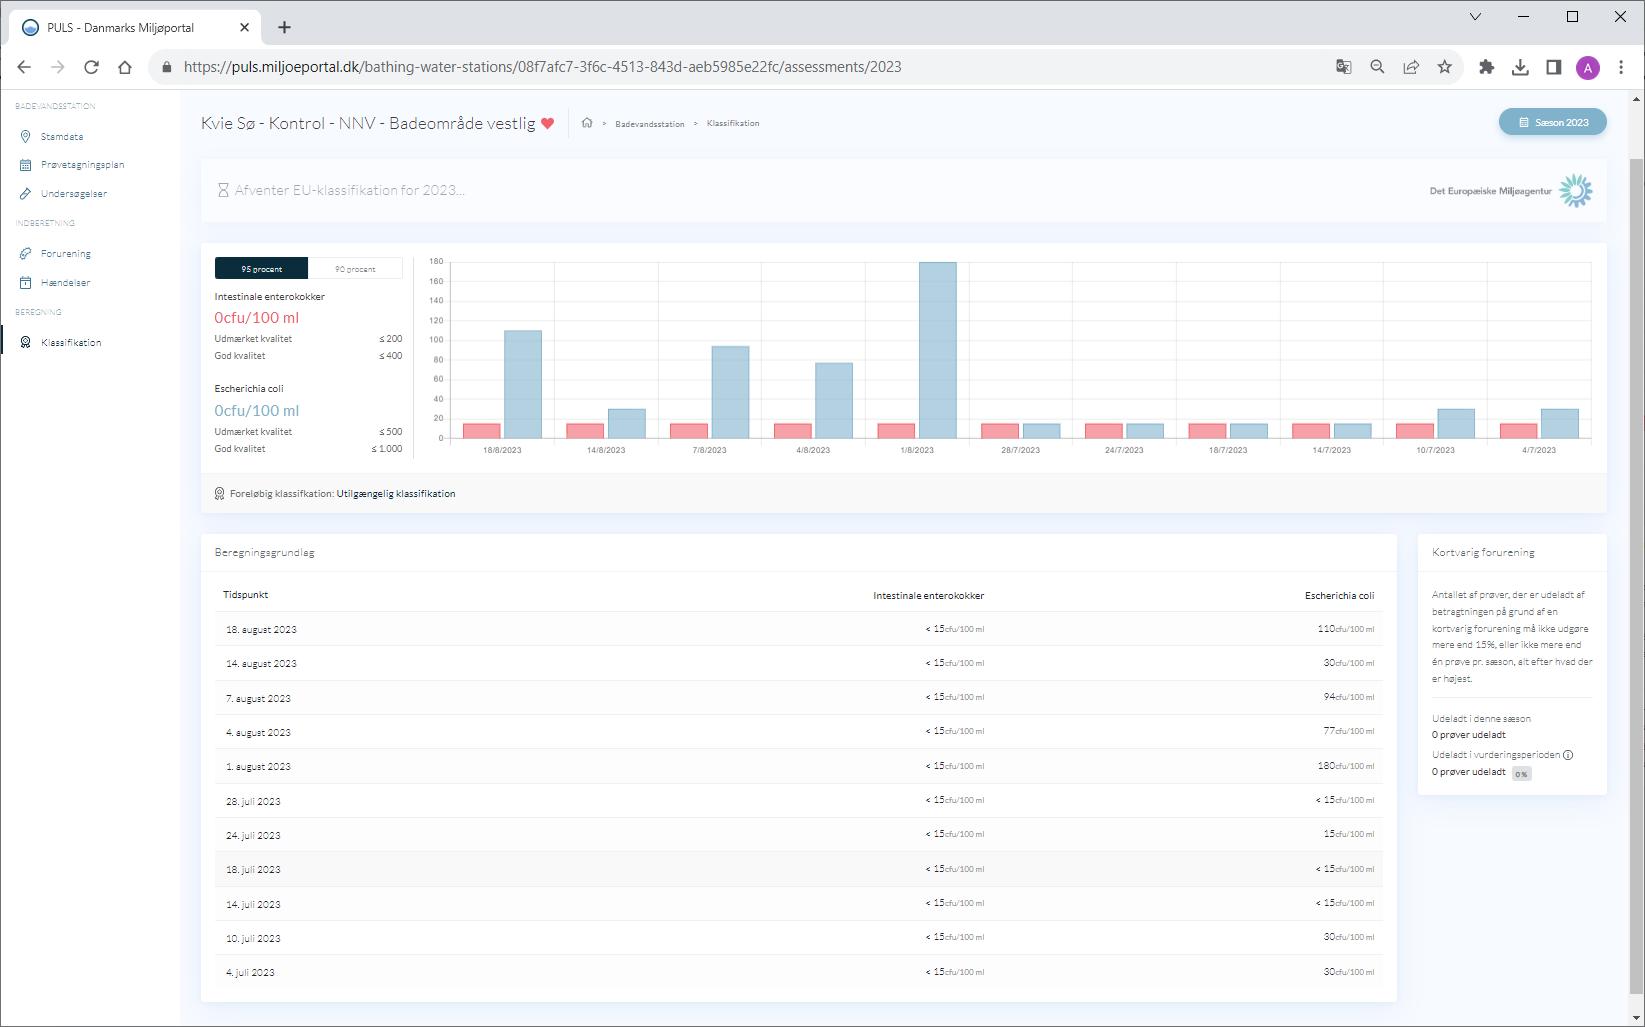Click the 180 cfu/100 ml E. coli value
The height and width of the screenshot is (1027, 1645).
pos(1346,766)
